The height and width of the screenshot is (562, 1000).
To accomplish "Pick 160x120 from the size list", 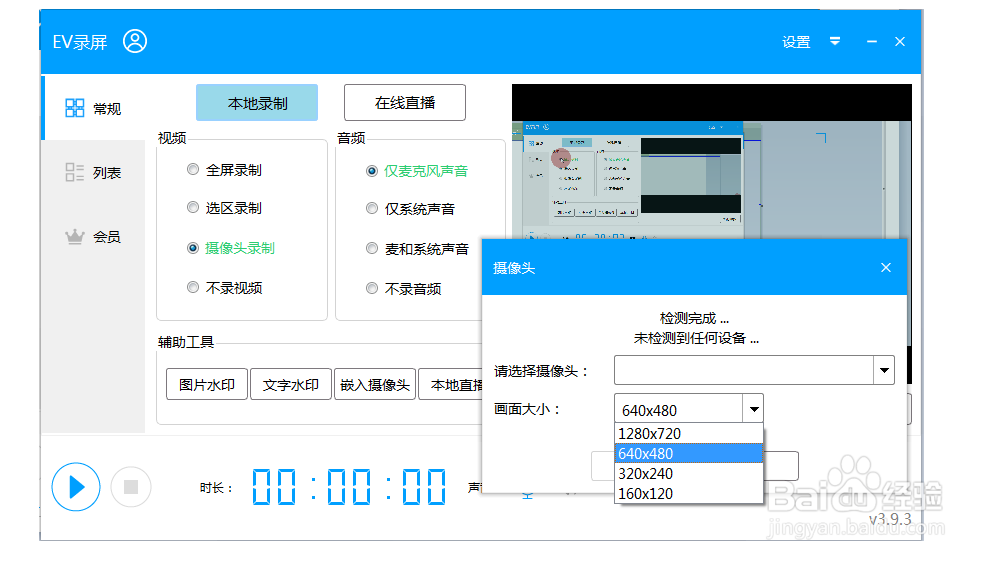I will 689,493.
